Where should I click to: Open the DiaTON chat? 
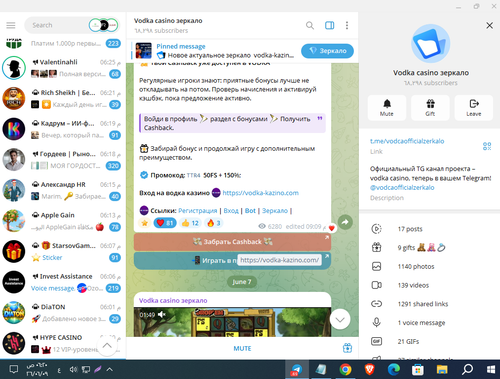[63, 313]
